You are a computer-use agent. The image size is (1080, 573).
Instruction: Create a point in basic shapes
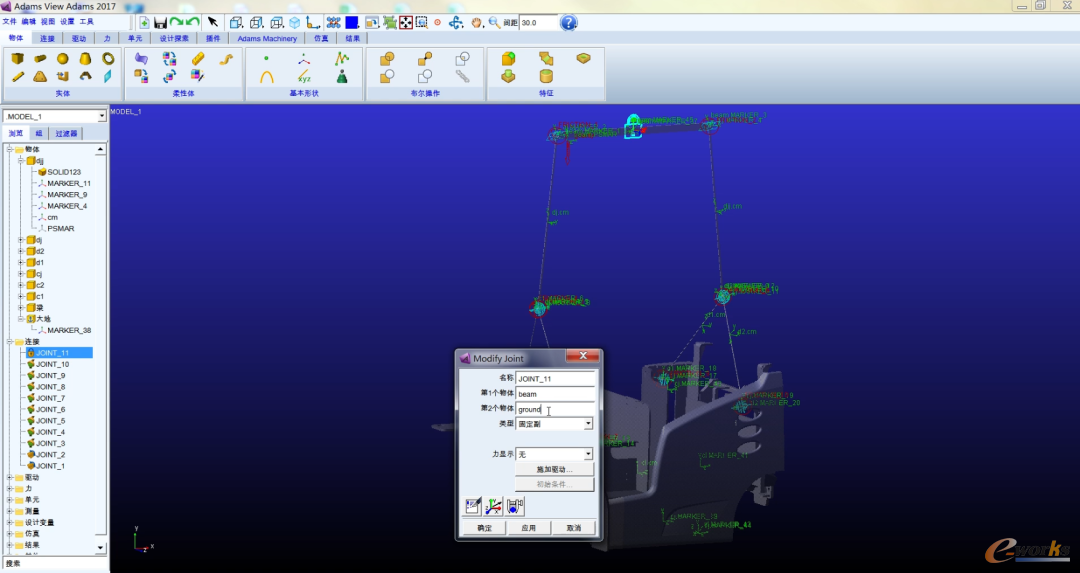(267, 59)
